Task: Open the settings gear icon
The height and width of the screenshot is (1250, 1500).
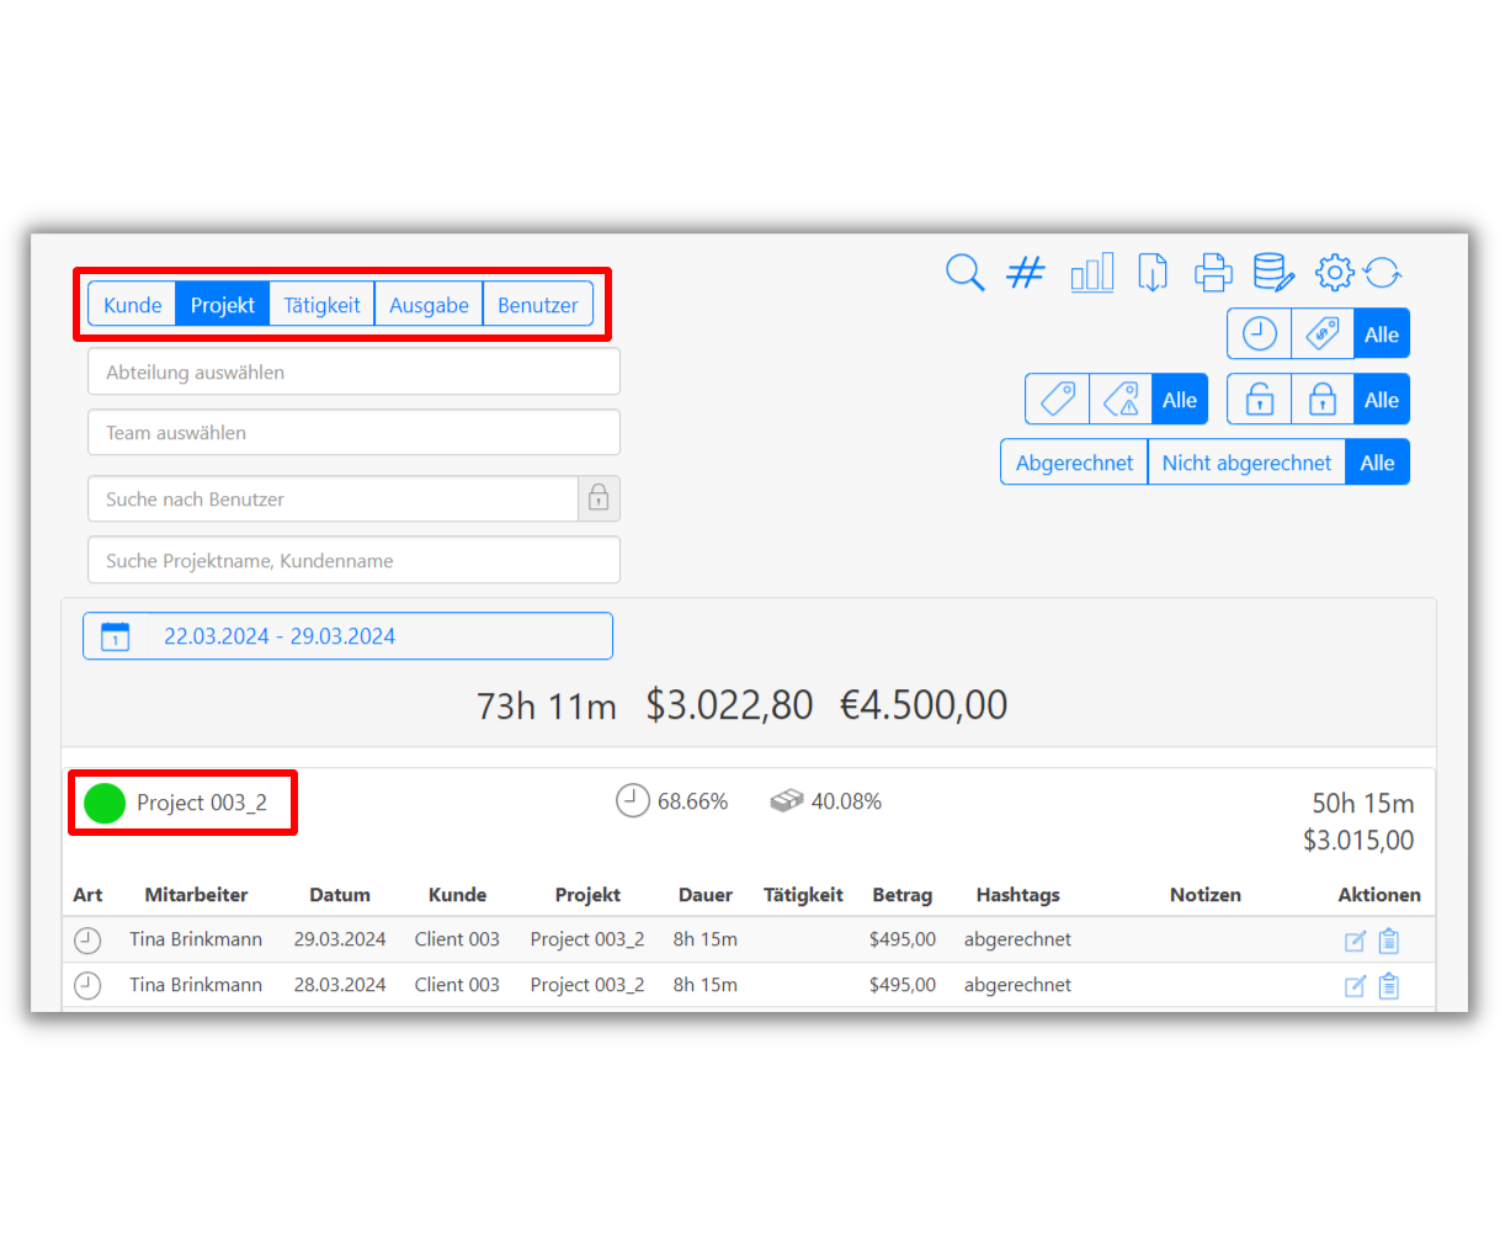Action: 1334,272
